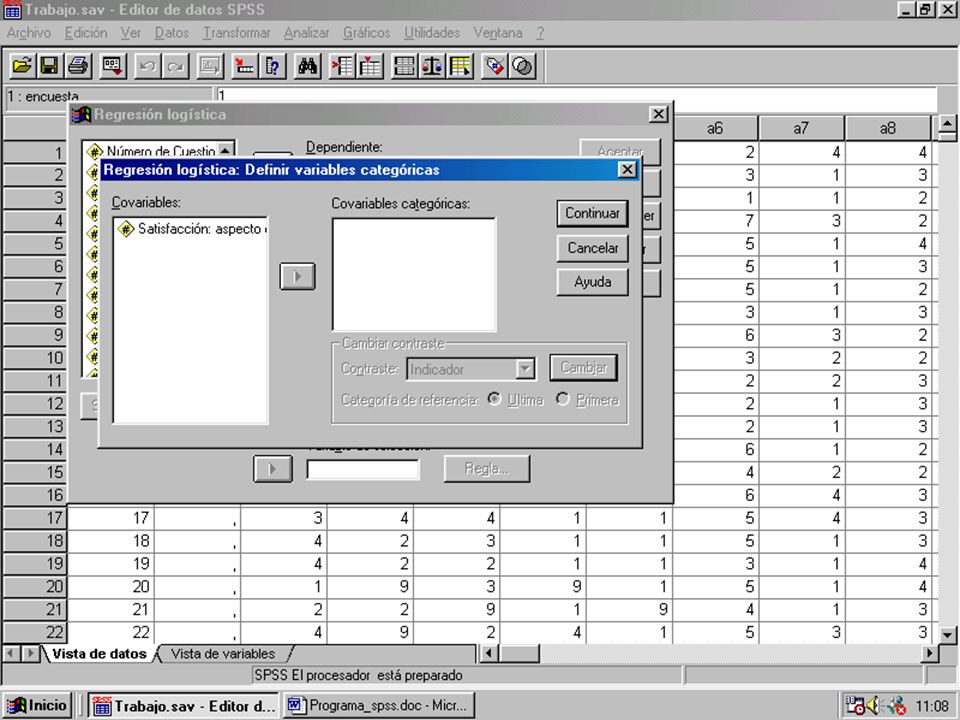Click the Go to case toolbar icon
960x720 pixels.
click(x=245, y=66)
